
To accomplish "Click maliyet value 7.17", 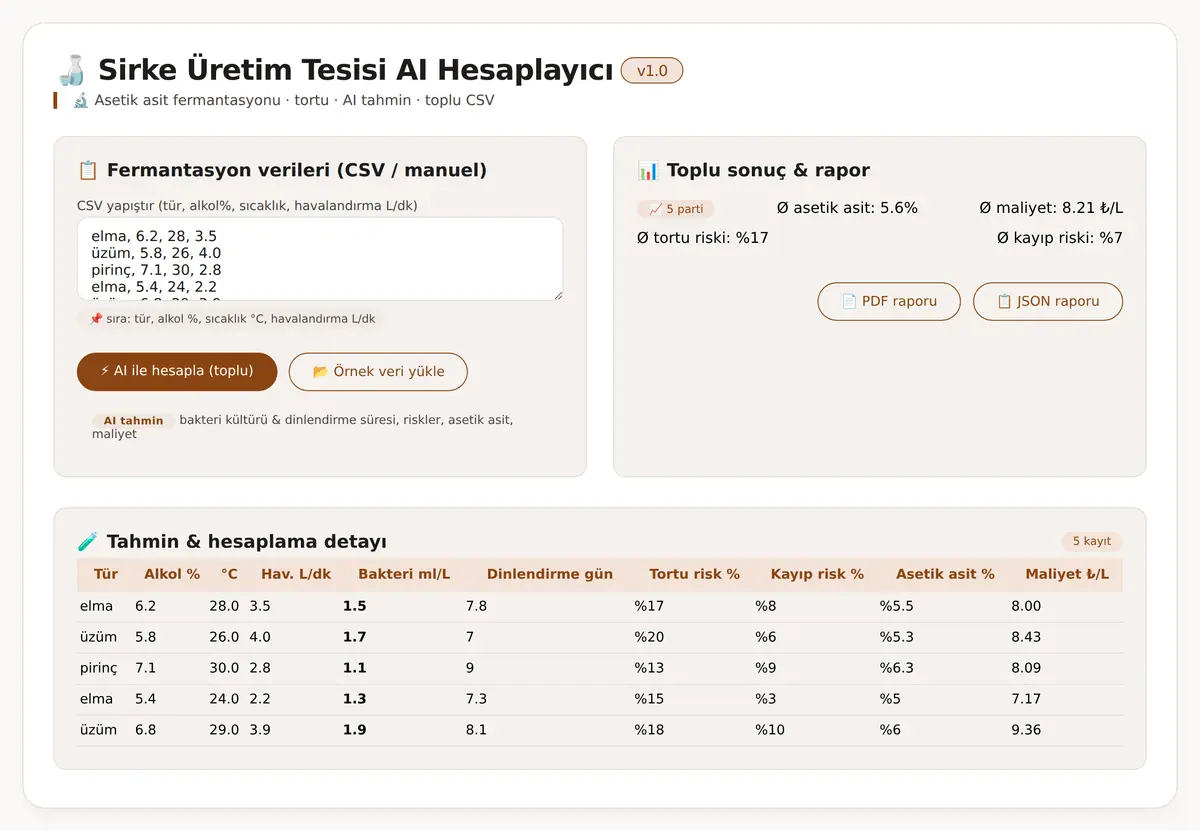I will click(x=1026, y=699).
